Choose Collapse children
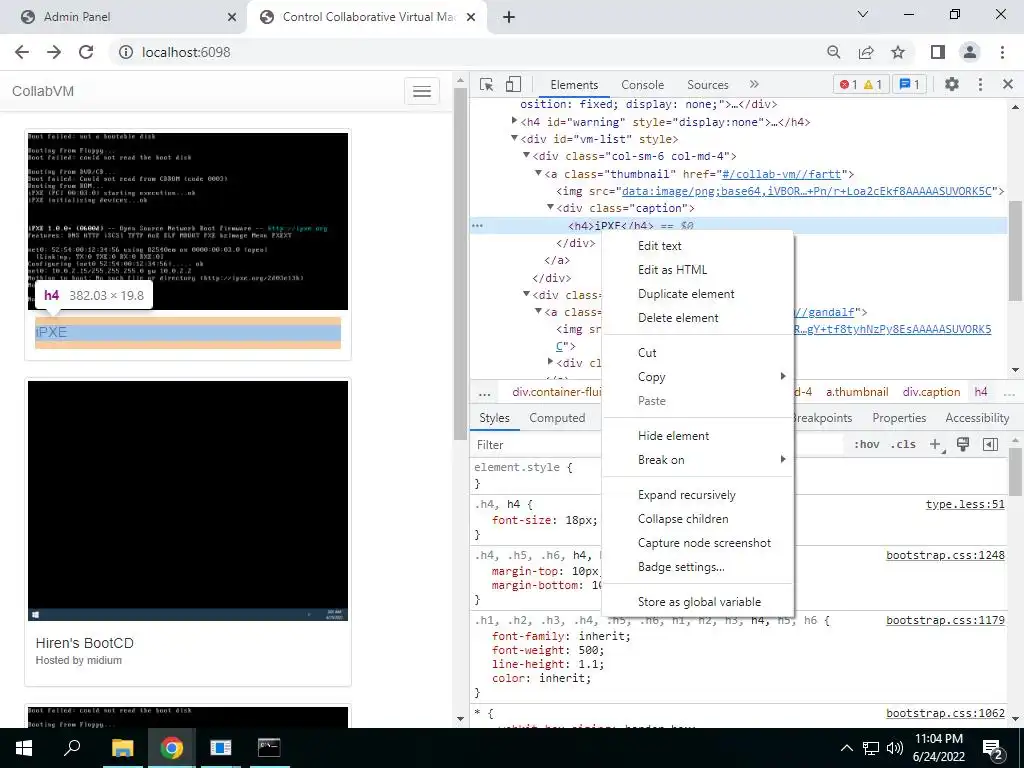Viewport: 1024px width, 768px height. pos(697,519)
